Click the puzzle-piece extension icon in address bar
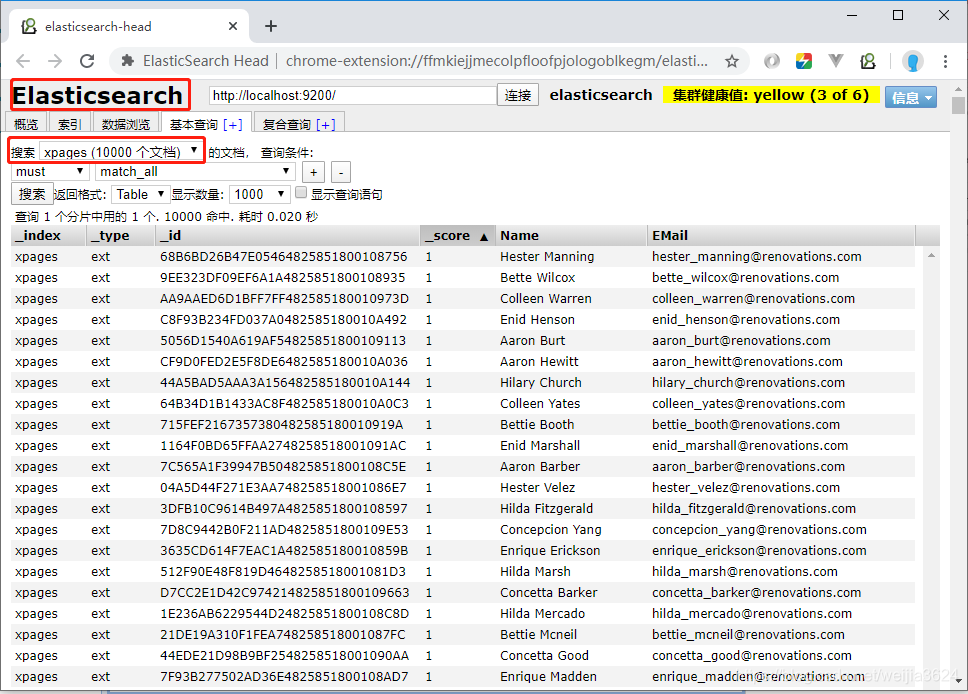This screenshot has height=694, width=968. click(128, 61)
